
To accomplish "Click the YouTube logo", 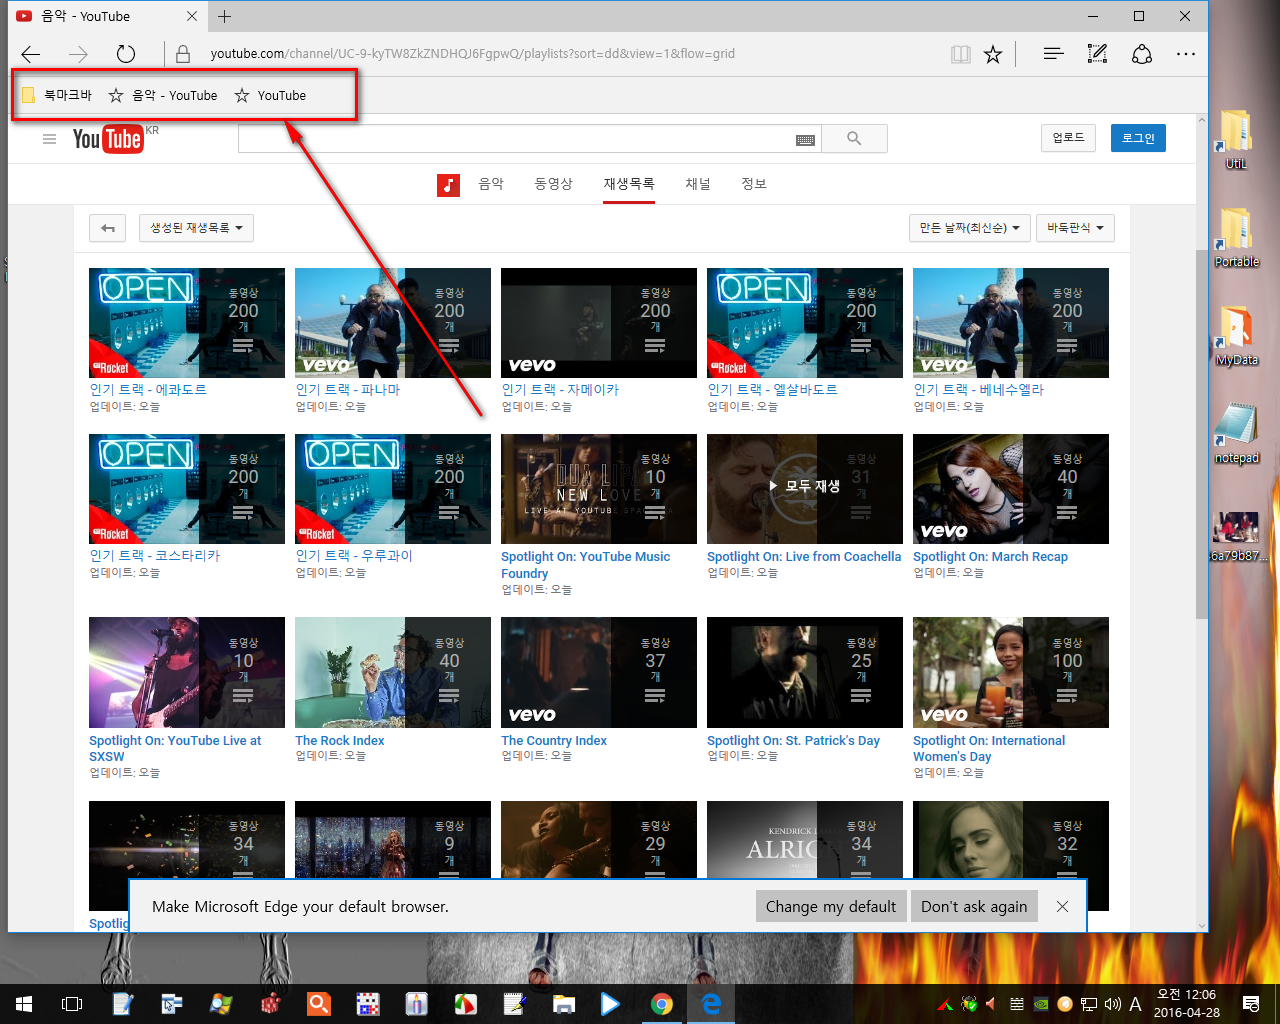I will click(x=108, y=139).
